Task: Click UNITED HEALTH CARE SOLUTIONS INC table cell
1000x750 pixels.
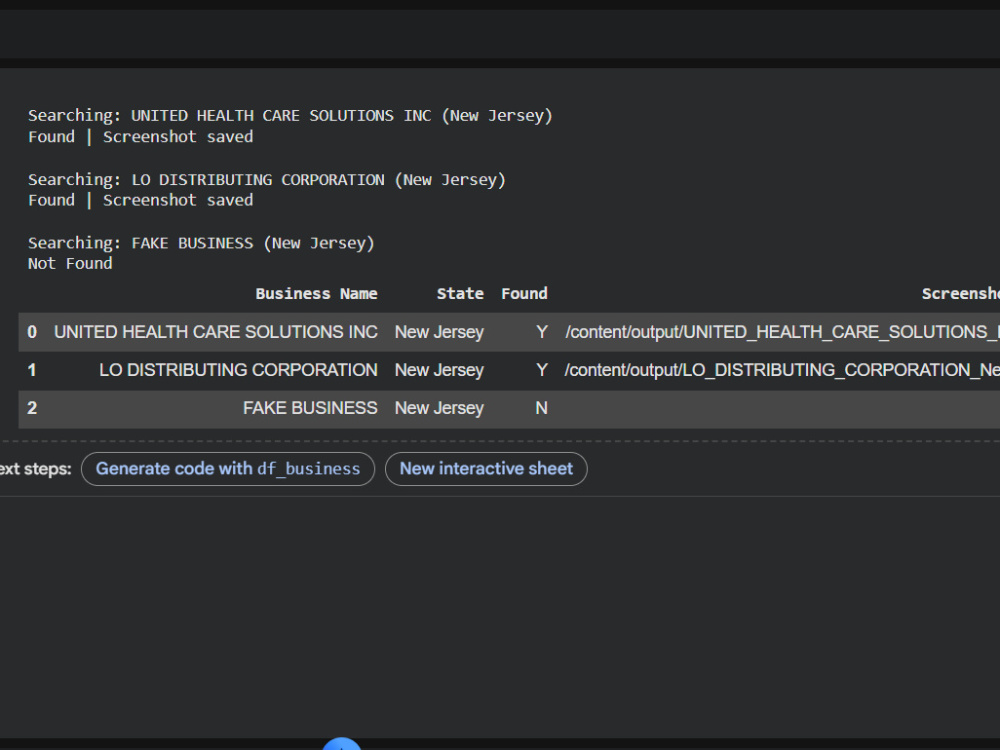Action: pos(216,332)
